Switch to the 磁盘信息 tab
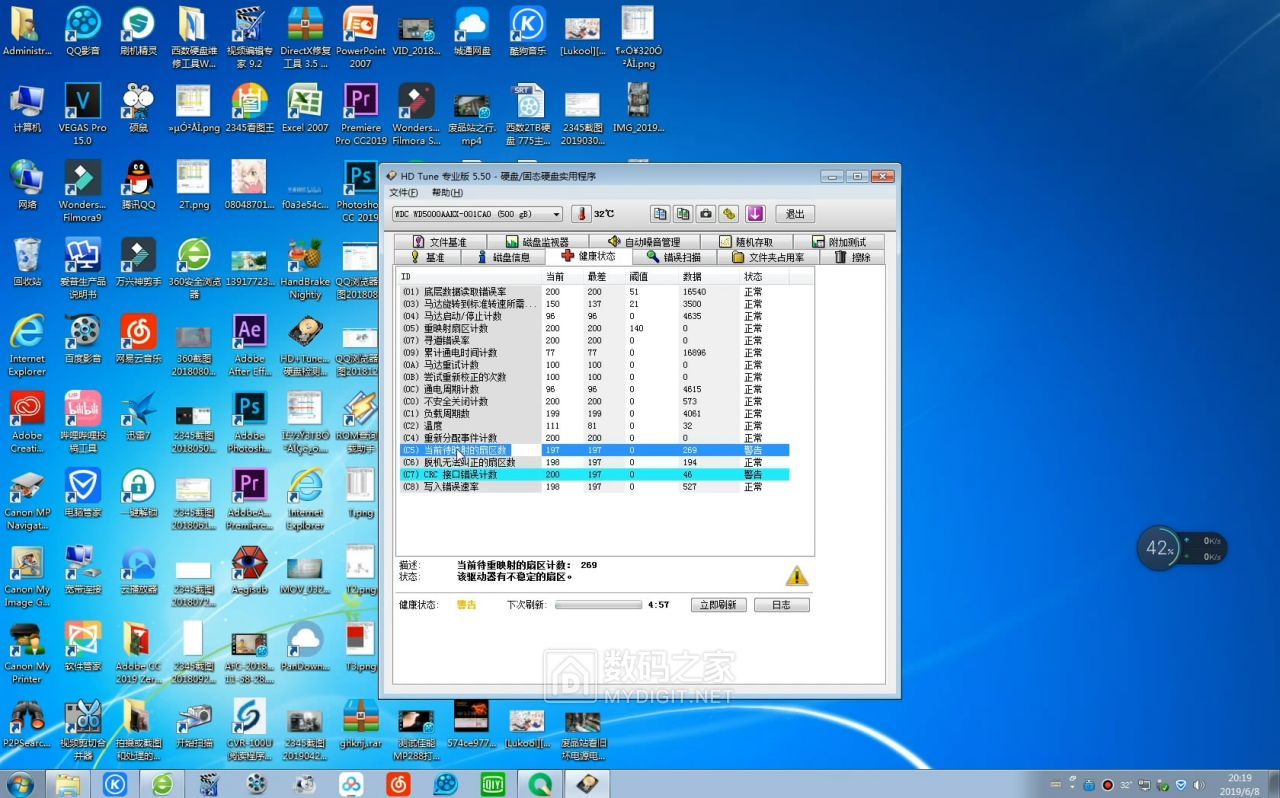This screenshot has height=798, width=1280. (504, 257)
